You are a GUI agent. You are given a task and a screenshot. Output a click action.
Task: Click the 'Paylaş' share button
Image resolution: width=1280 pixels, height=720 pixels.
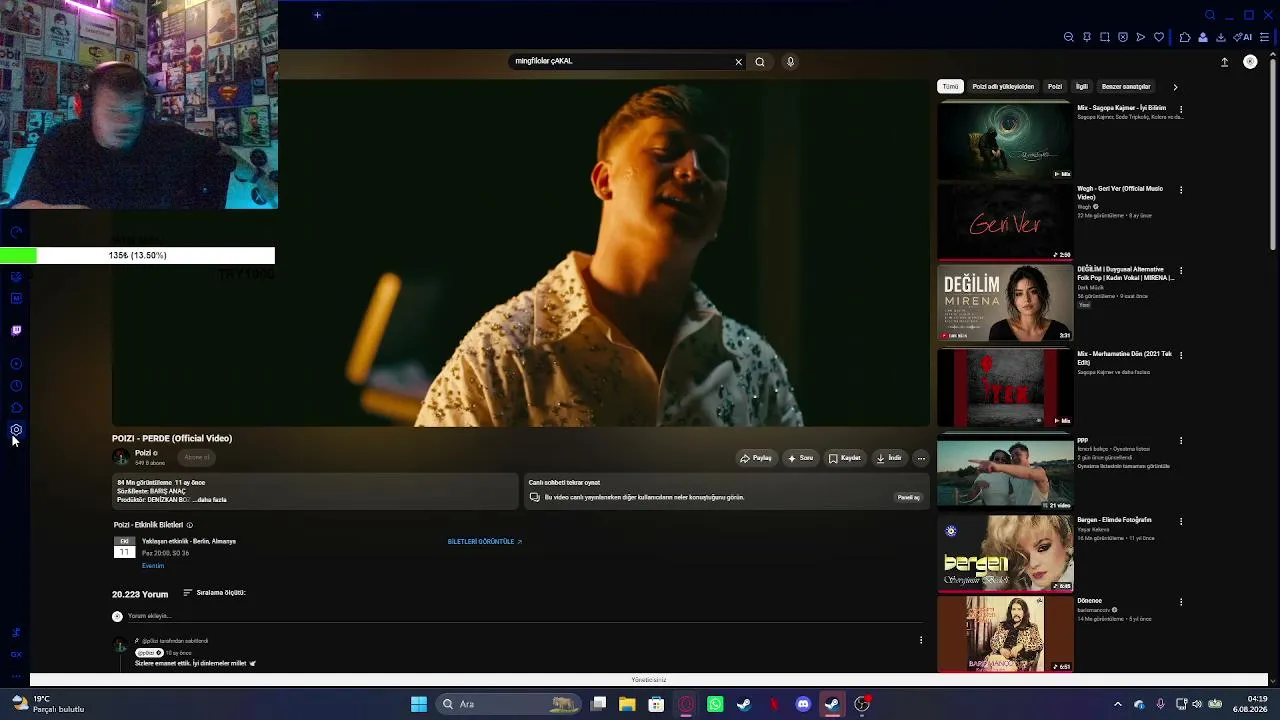tap(756, 458)
